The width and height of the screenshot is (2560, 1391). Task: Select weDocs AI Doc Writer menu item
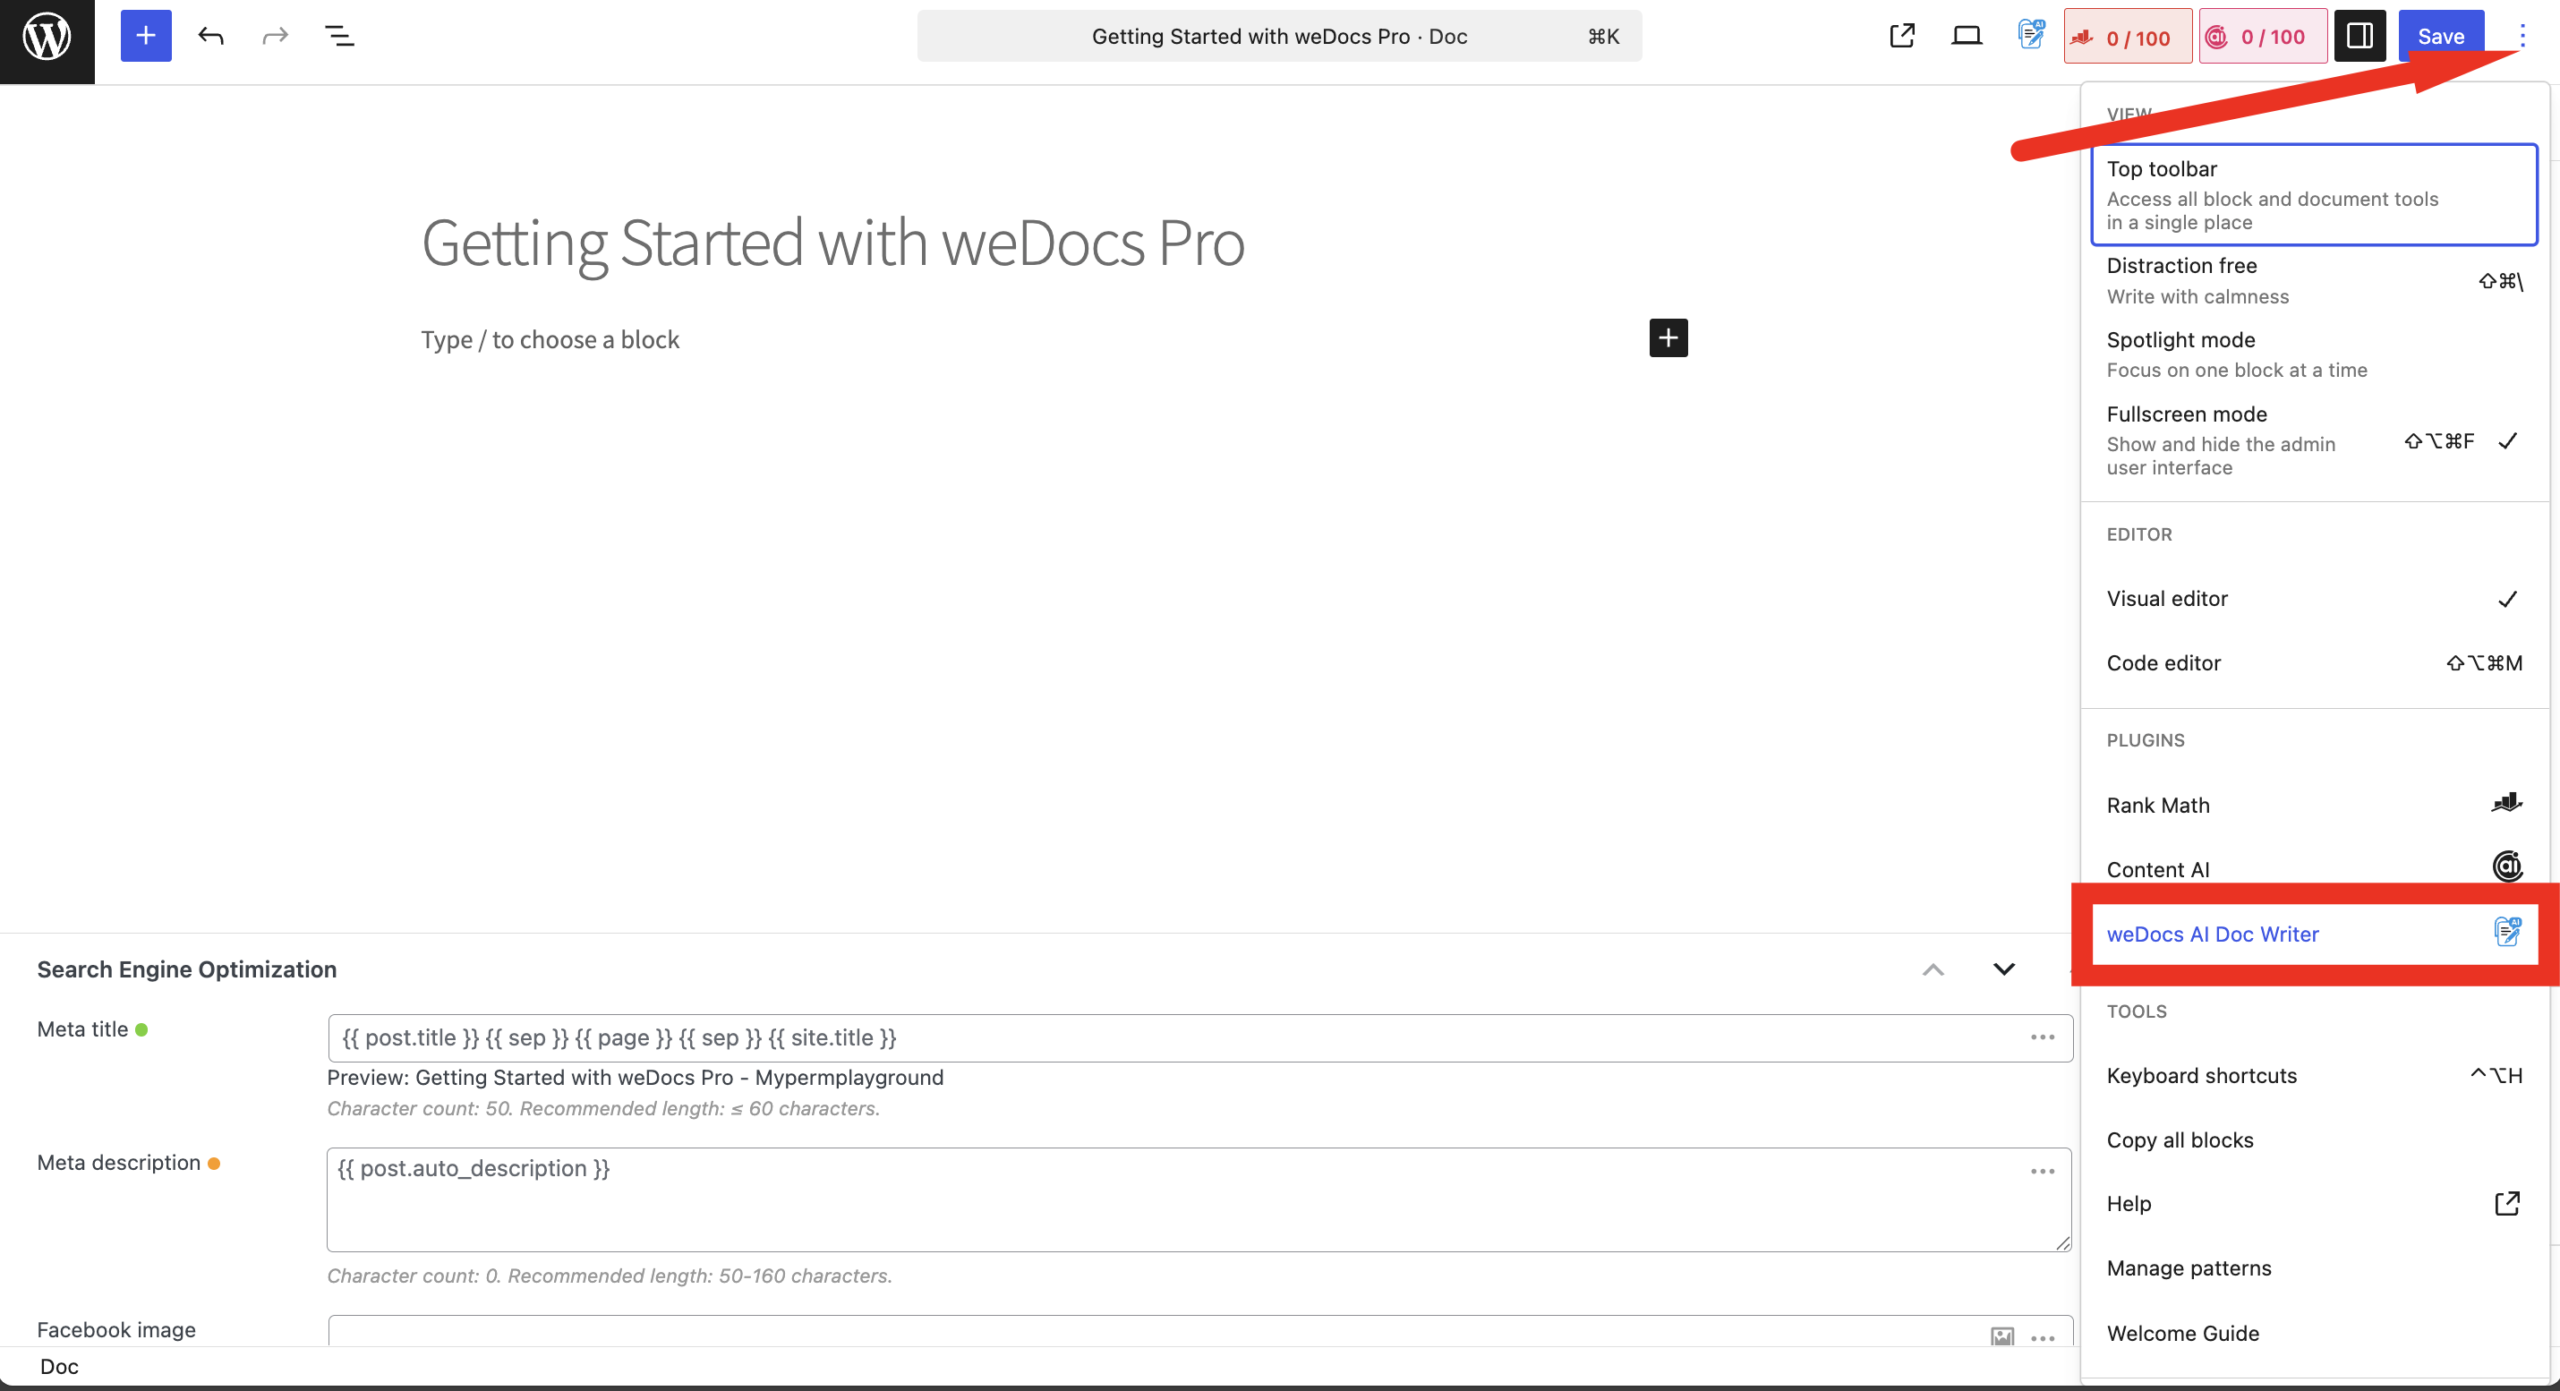pyautogui.click(x=2212, y=933)
